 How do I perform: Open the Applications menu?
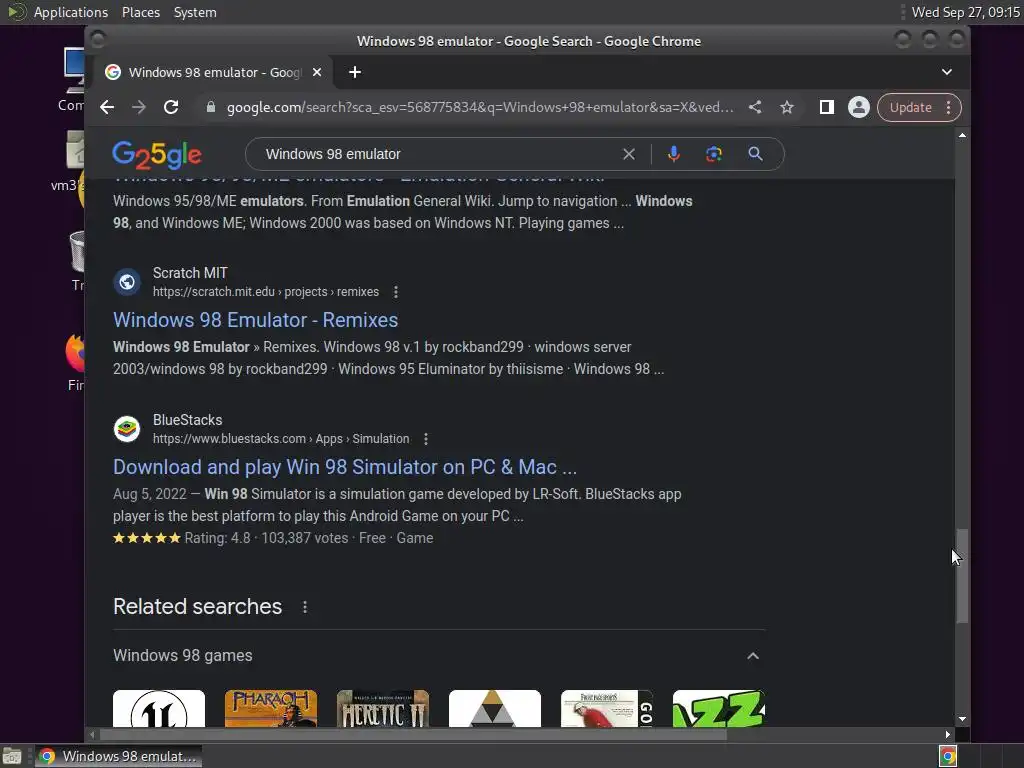pos(71,12)
